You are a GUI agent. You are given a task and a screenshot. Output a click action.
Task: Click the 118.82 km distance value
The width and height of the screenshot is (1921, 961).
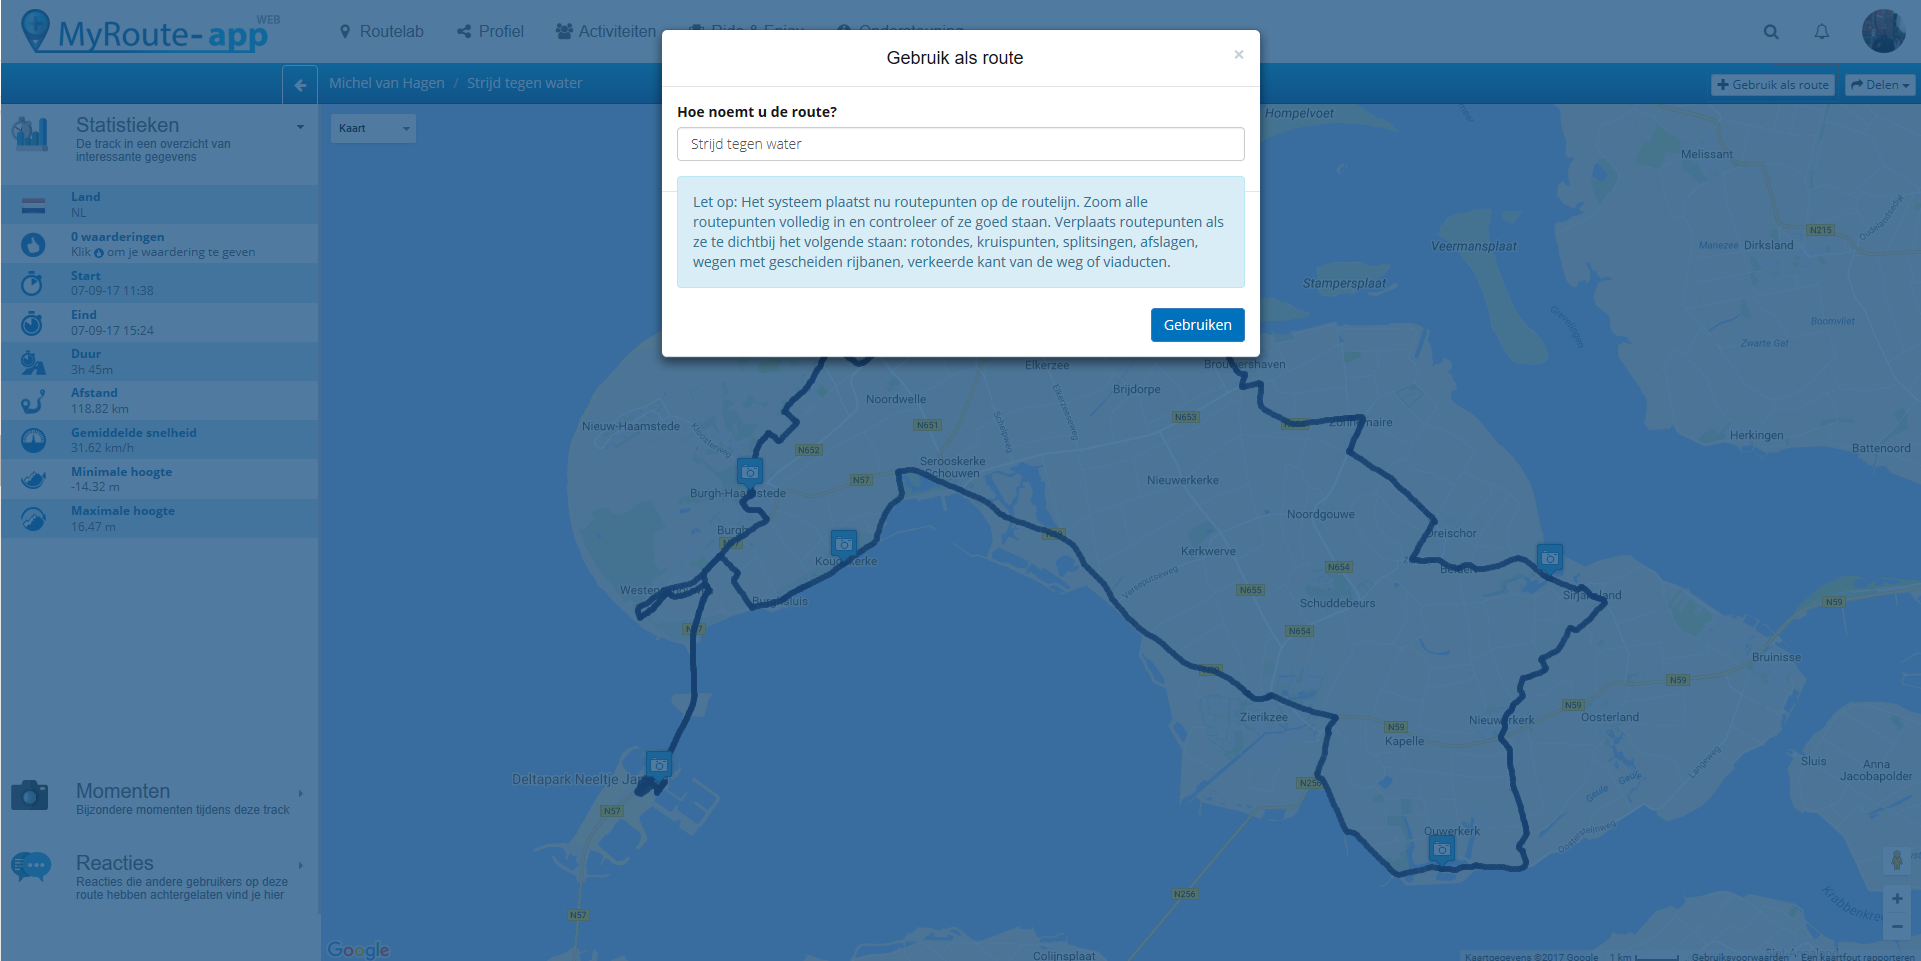[x=100, y=409]
